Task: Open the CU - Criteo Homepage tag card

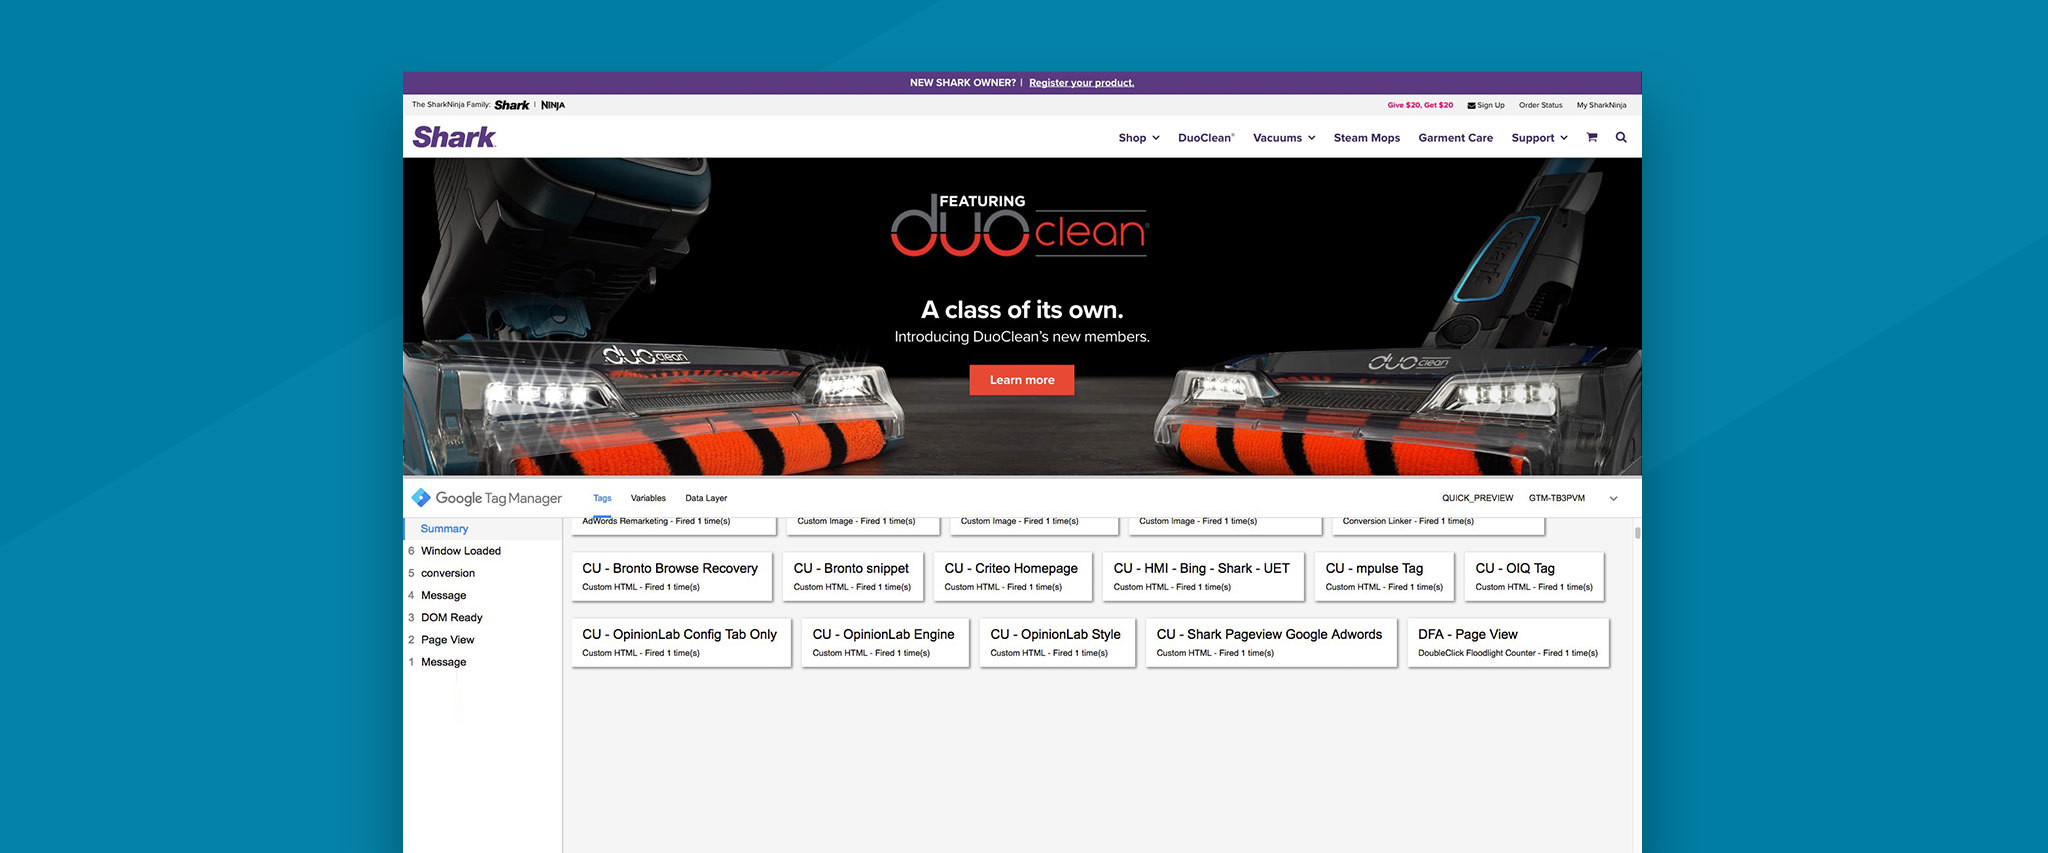Action: click(1013, 577)
